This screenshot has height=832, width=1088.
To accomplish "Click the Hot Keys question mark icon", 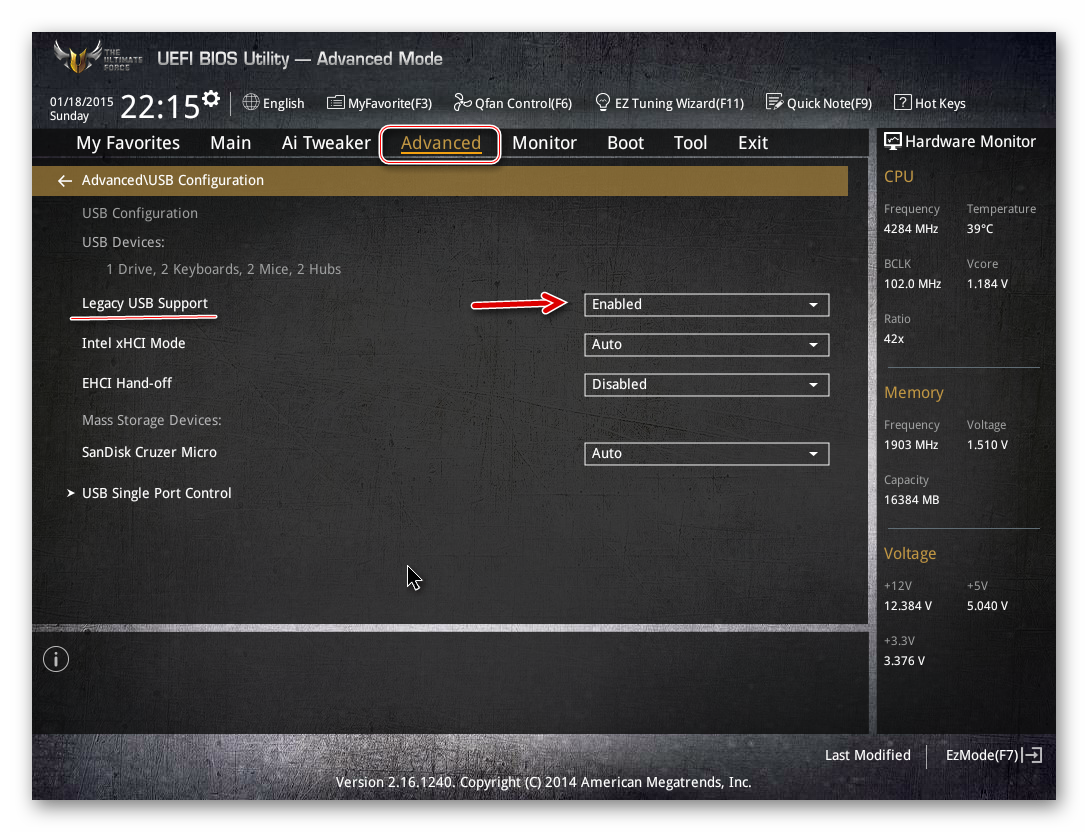I will coord(902,103).
